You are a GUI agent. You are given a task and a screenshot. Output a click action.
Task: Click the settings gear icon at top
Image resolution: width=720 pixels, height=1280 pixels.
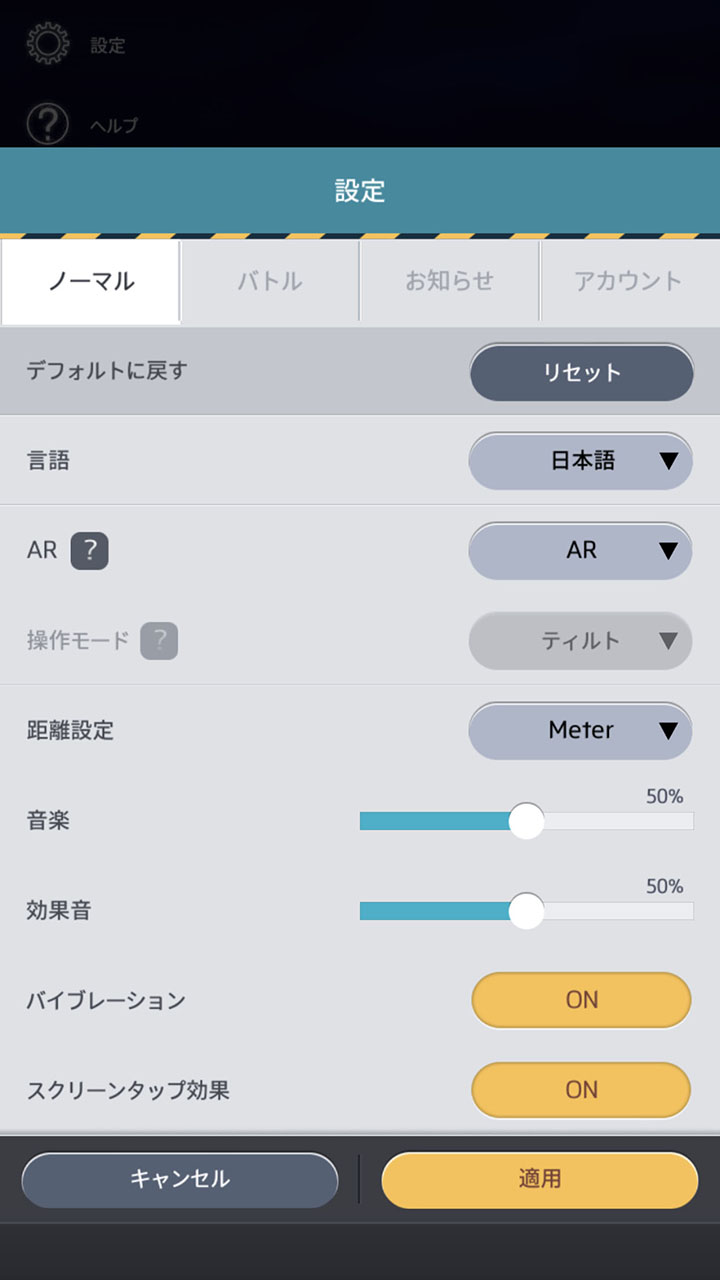point(48,44)
